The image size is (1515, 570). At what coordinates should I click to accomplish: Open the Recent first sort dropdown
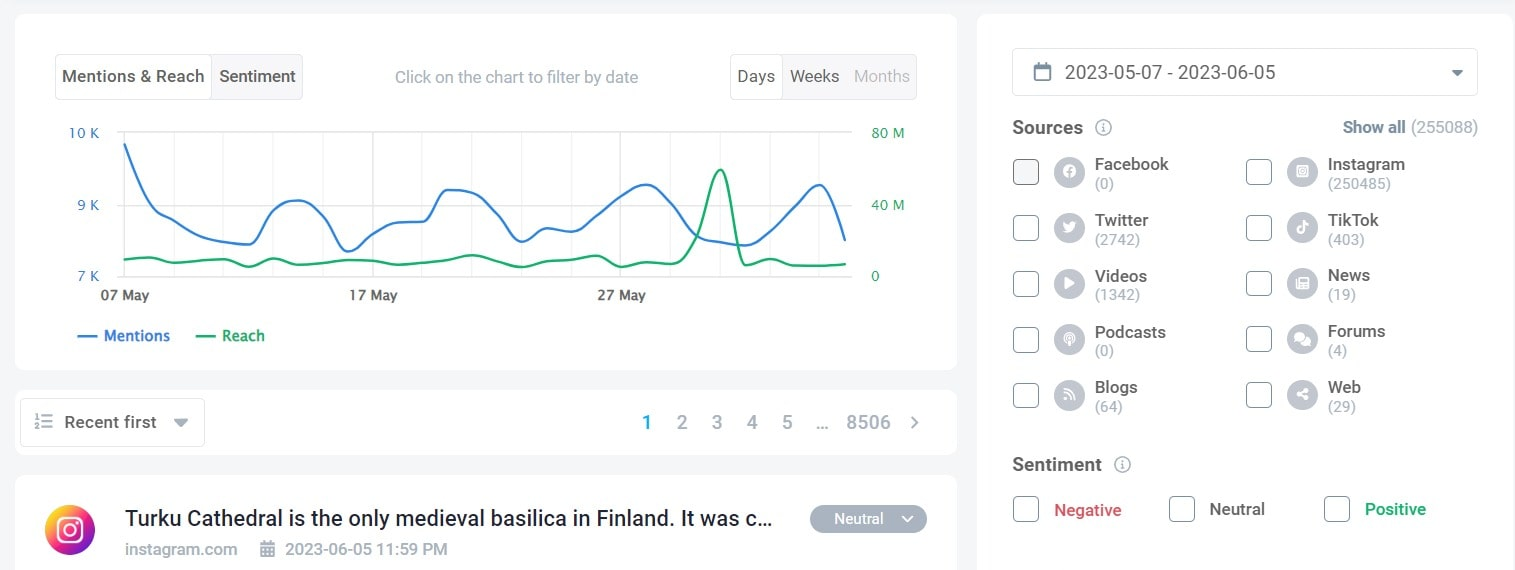point(112,422)
